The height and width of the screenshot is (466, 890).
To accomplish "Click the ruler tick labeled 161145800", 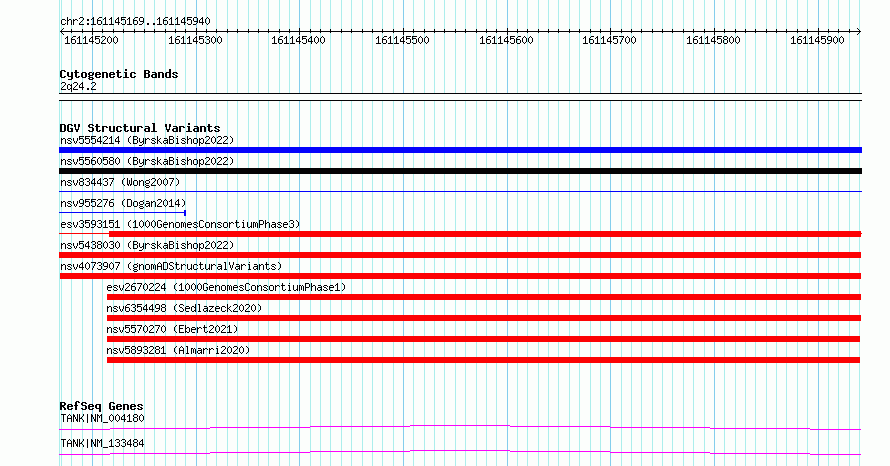I will click(713, 40).
